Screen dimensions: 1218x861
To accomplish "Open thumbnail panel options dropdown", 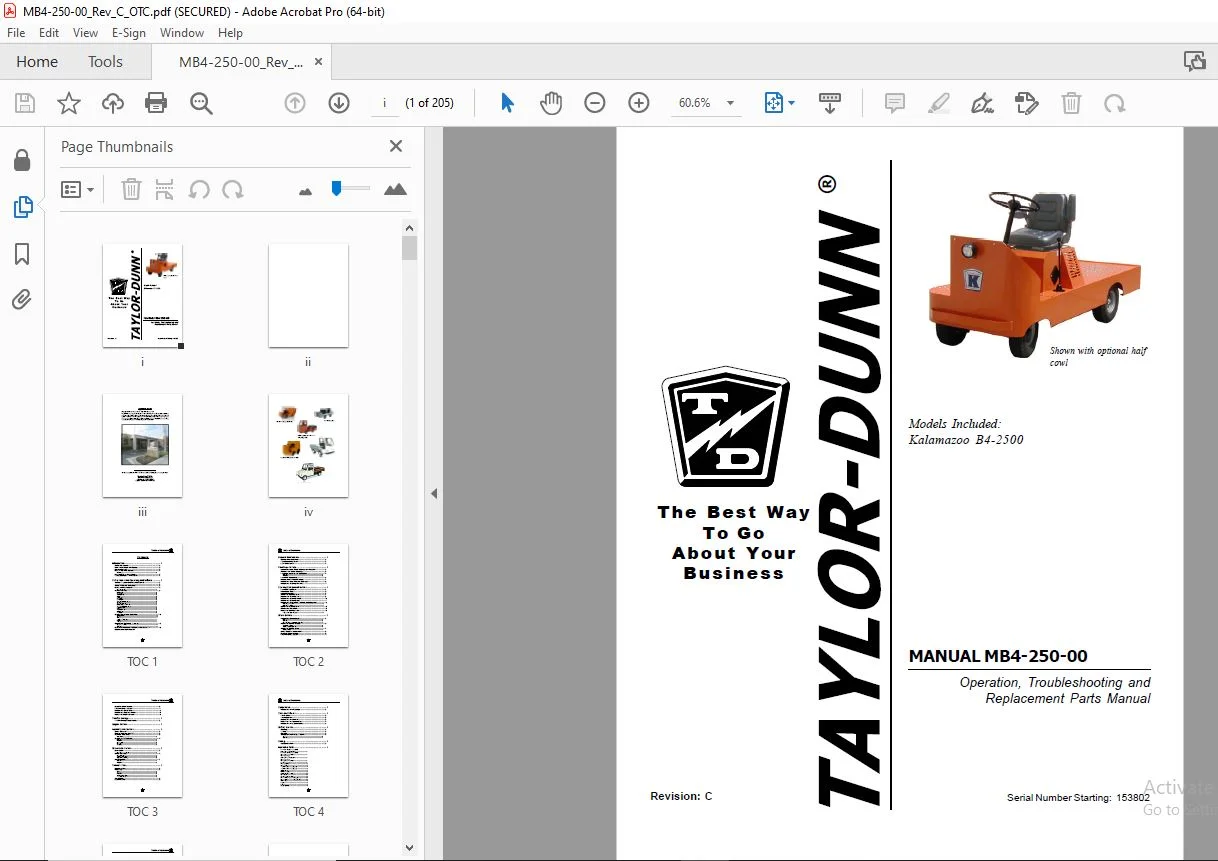I will click(77, 189).
